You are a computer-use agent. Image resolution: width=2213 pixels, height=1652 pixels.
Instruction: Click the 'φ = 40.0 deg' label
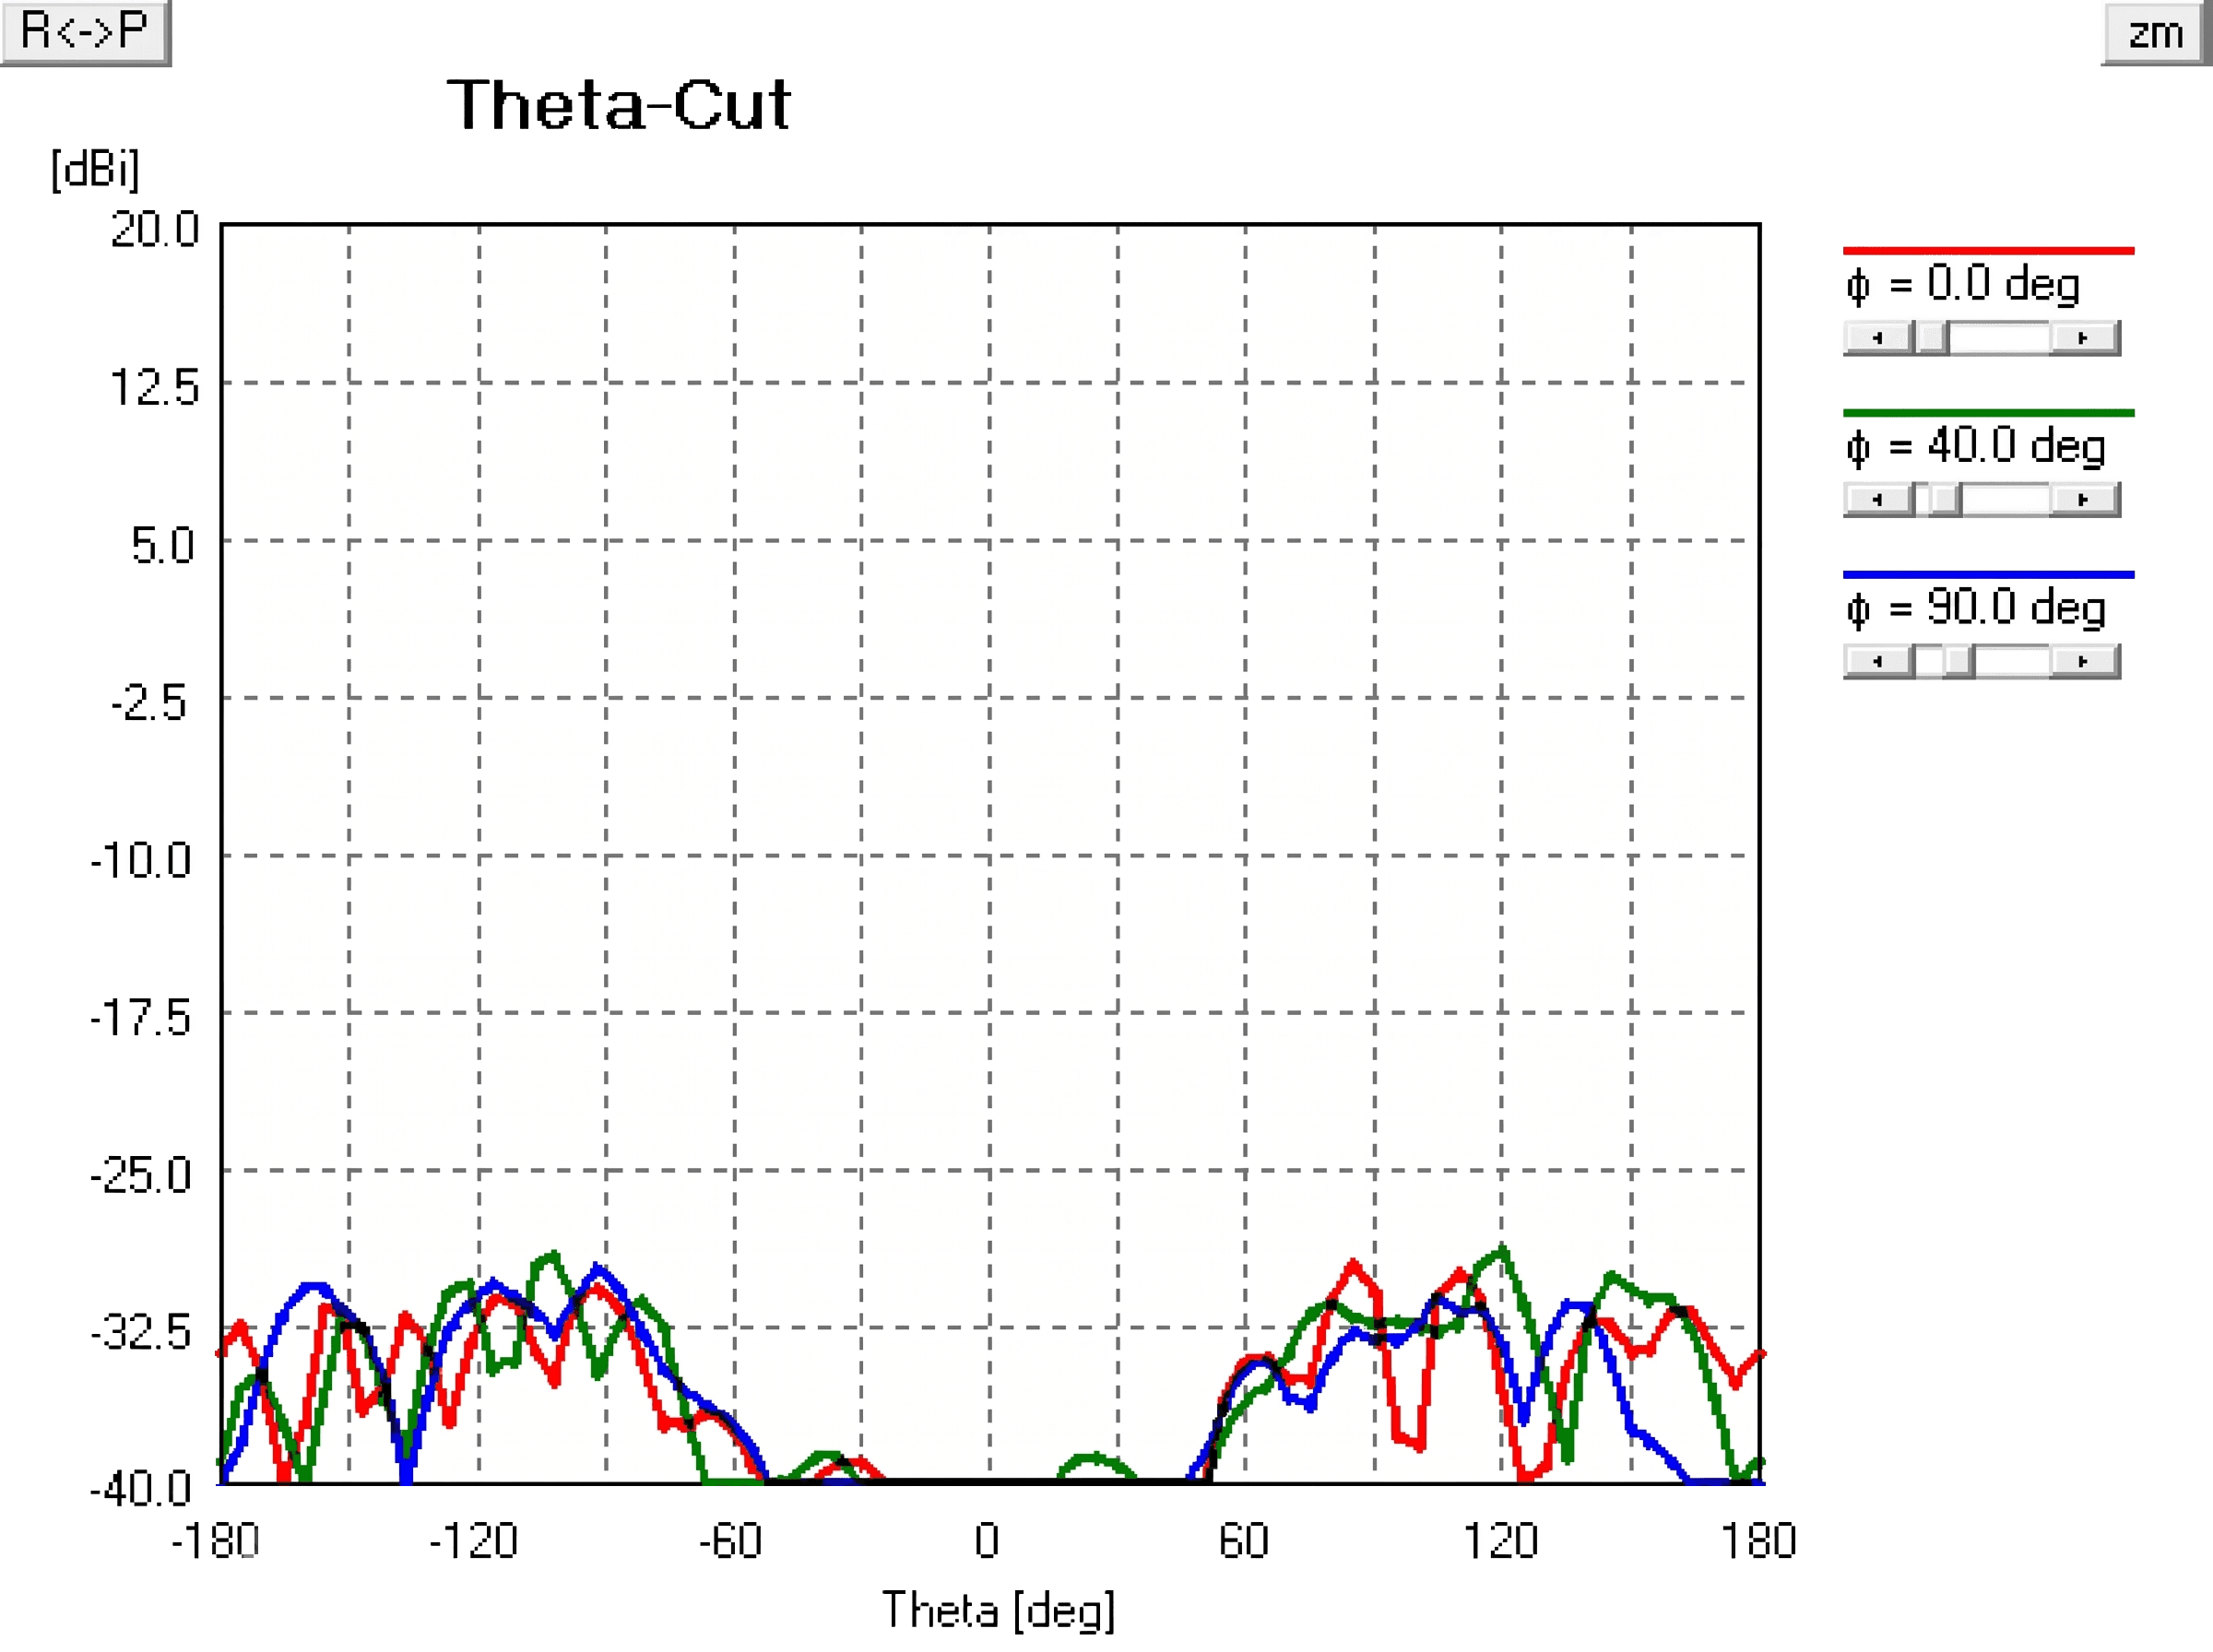(x=1976, y=447)
